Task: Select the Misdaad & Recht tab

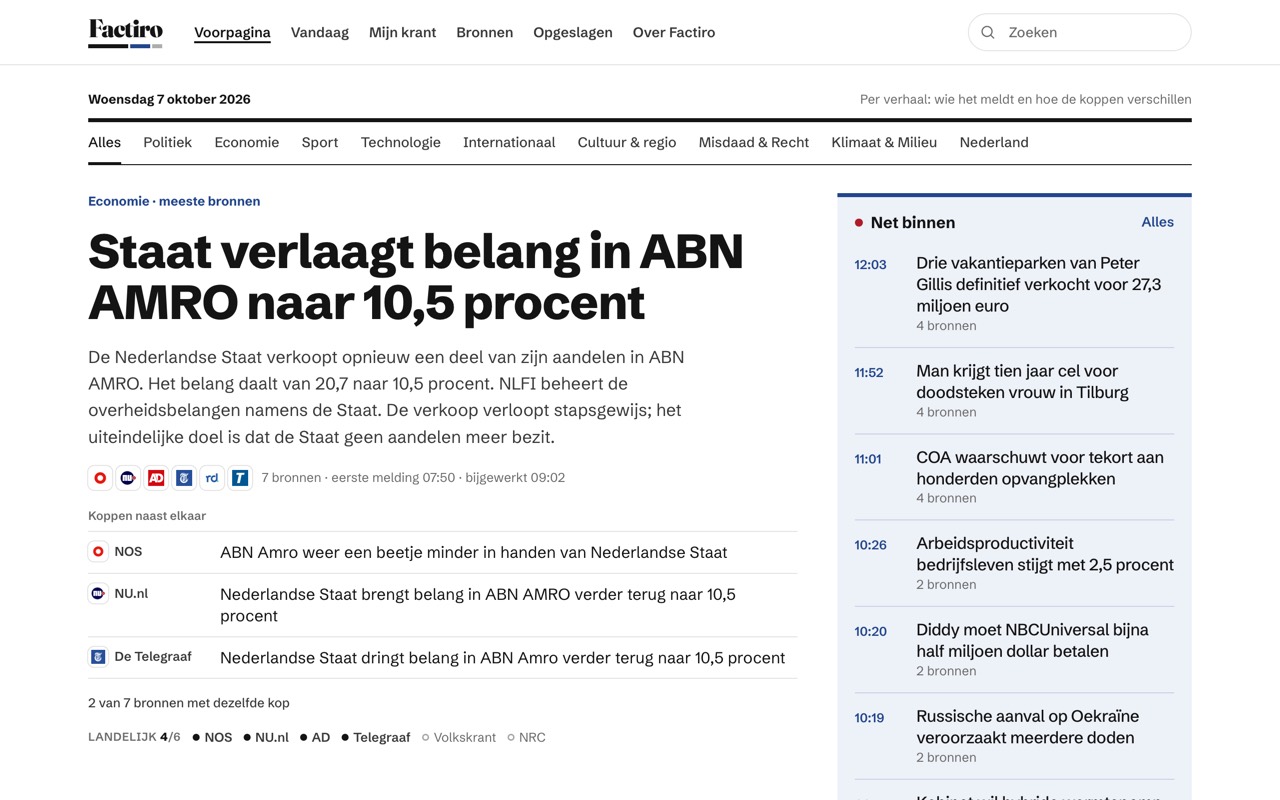Action: (x=754, y=142)
